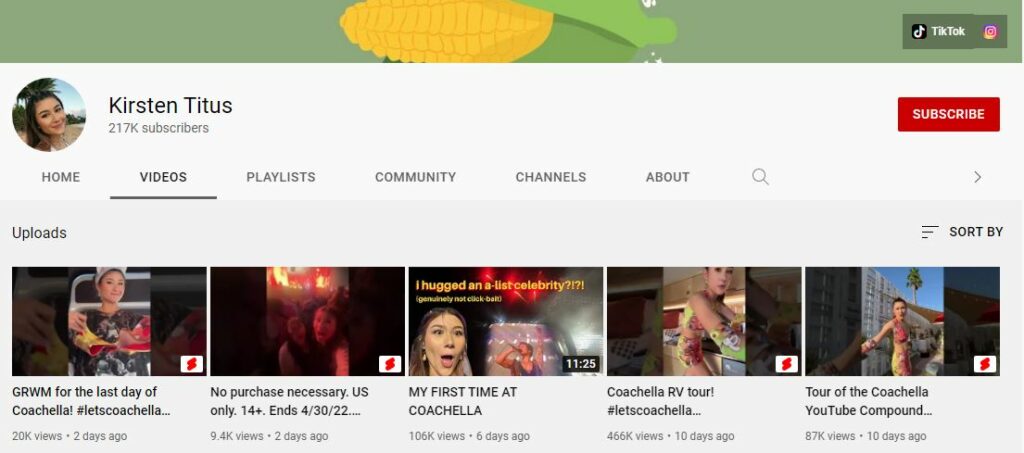Click the Shorts badge on No purchase necessary video
The image size is (1024, 453).
point(390,364)
